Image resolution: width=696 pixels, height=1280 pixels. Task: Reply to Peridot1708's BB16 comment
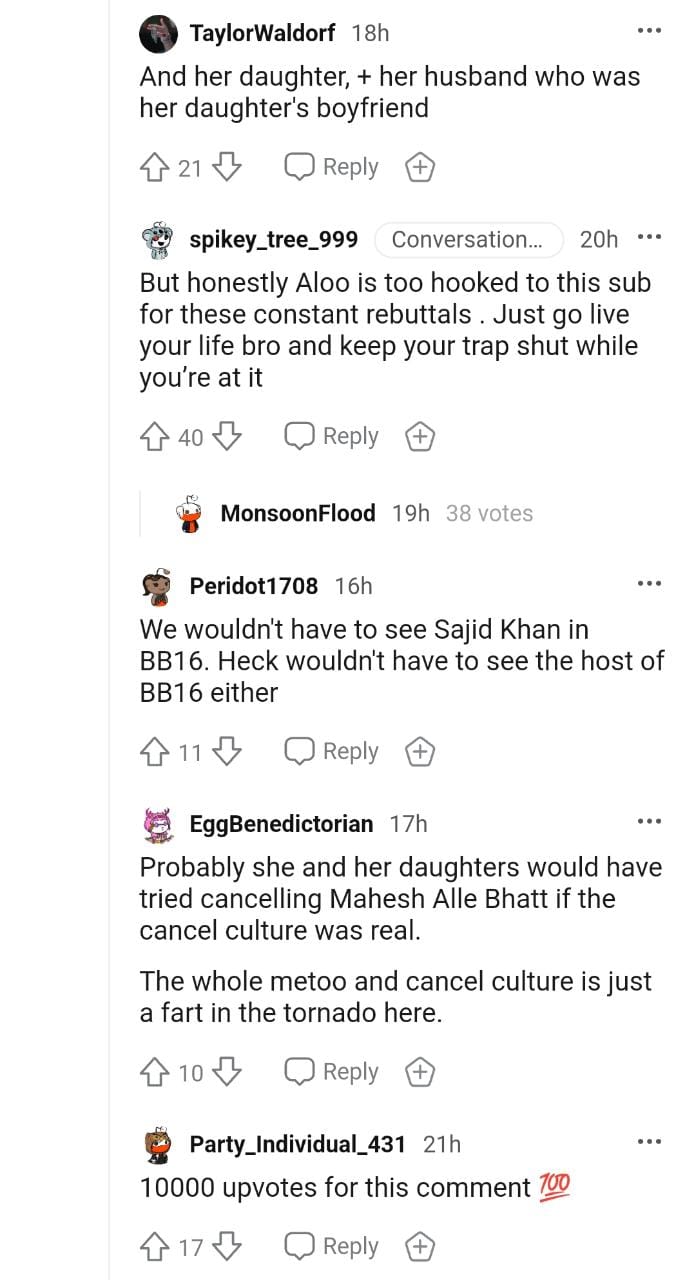(x=333, y=751)
